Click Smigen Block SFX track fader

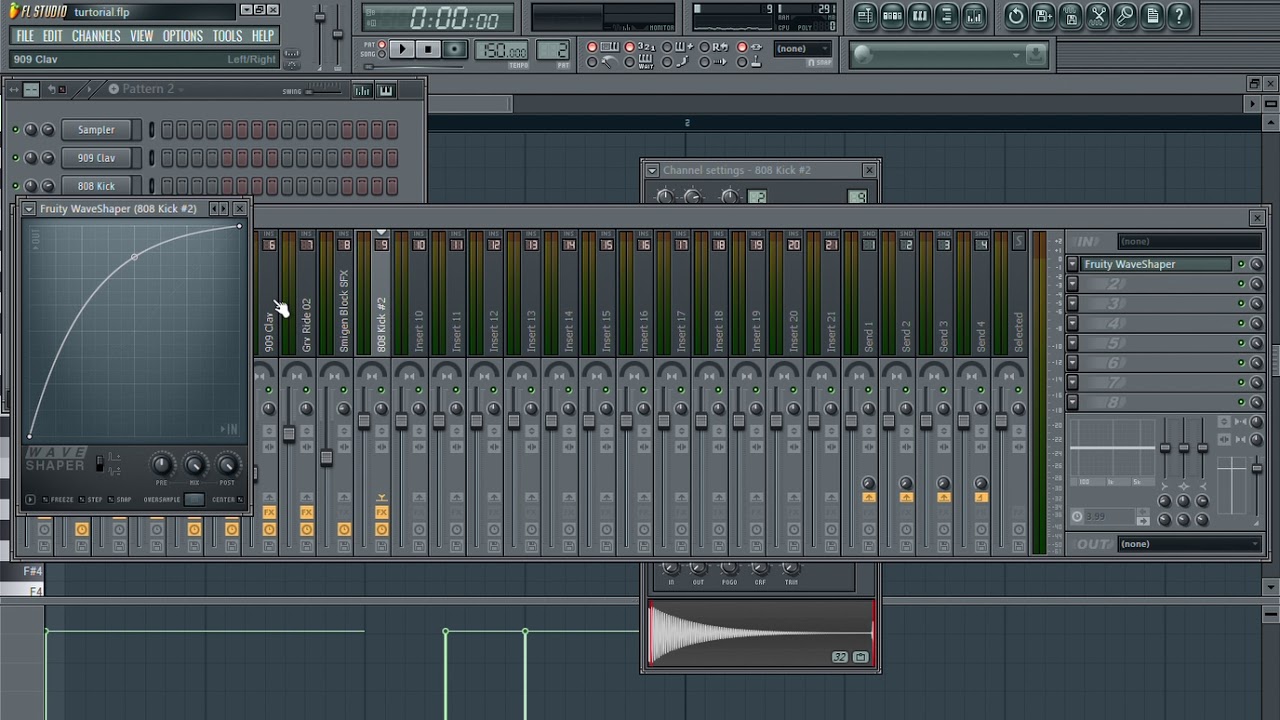click(x=326, y=458)
